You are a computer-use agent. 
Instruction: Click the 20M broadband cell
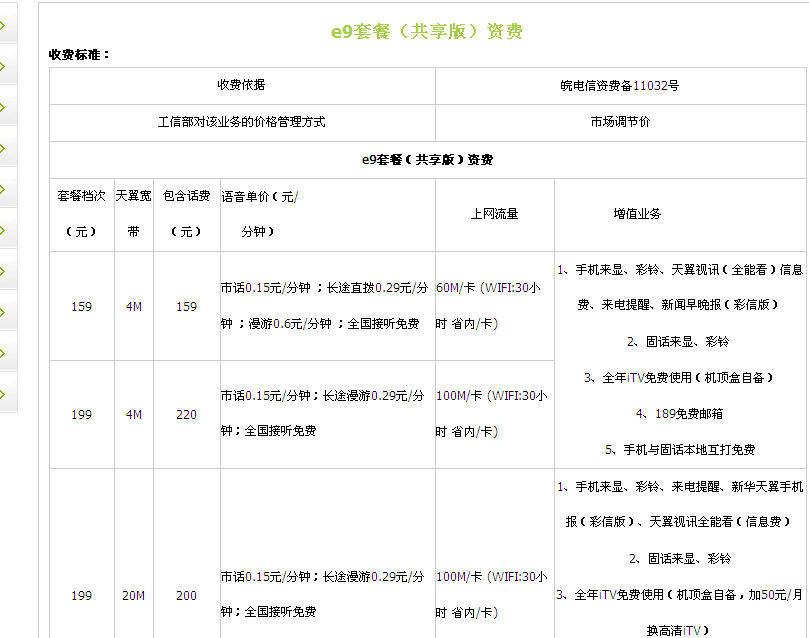tap(133, 596)
